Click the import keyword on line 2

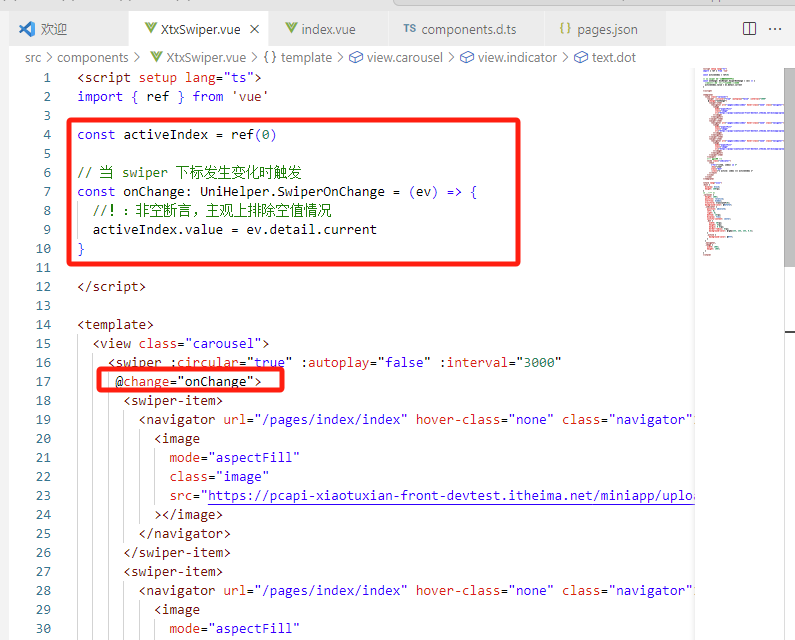(100, 96)
